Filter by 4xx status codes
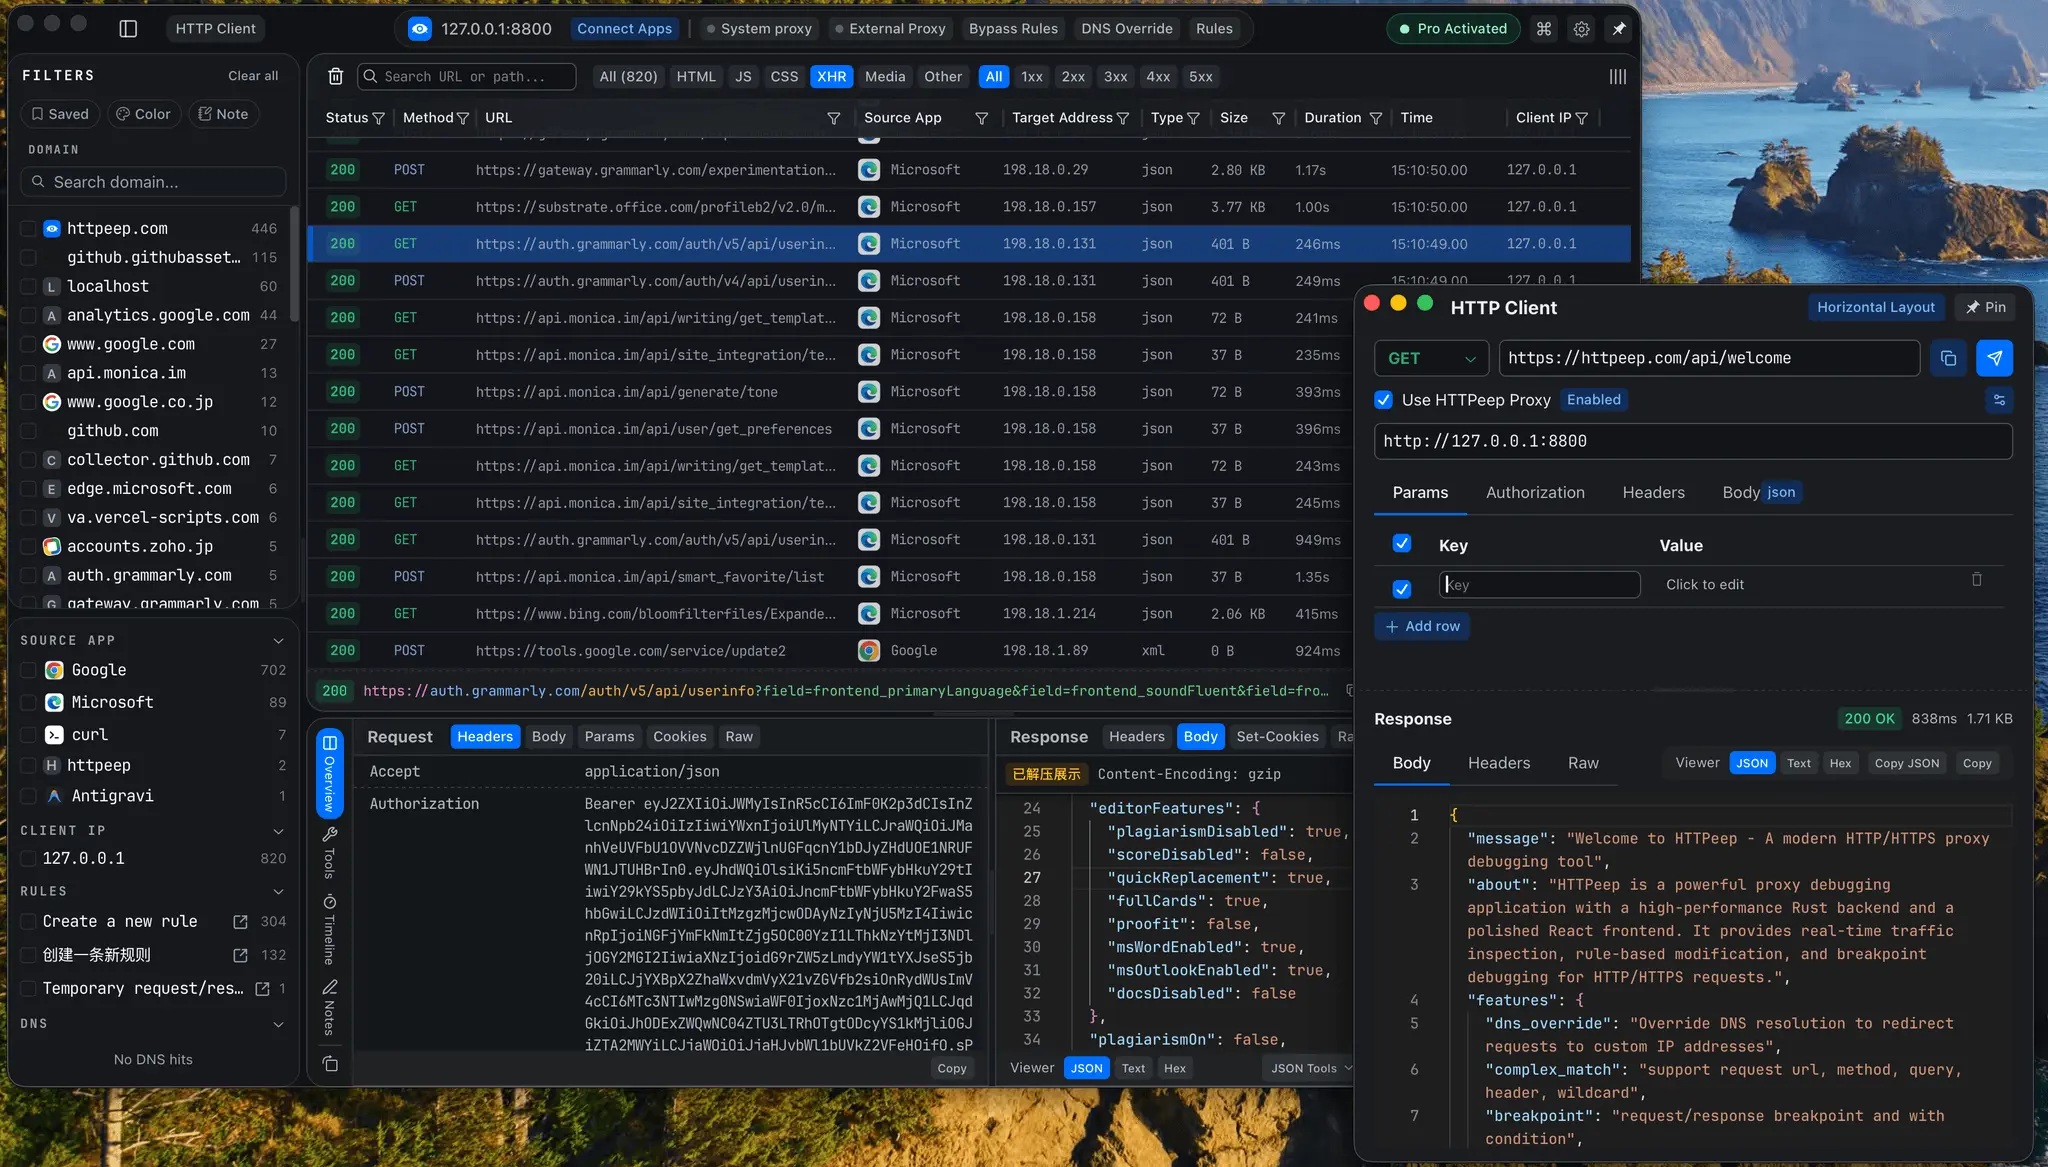The width and height of the screenshot is (2048, 1167). point(1158,77)
